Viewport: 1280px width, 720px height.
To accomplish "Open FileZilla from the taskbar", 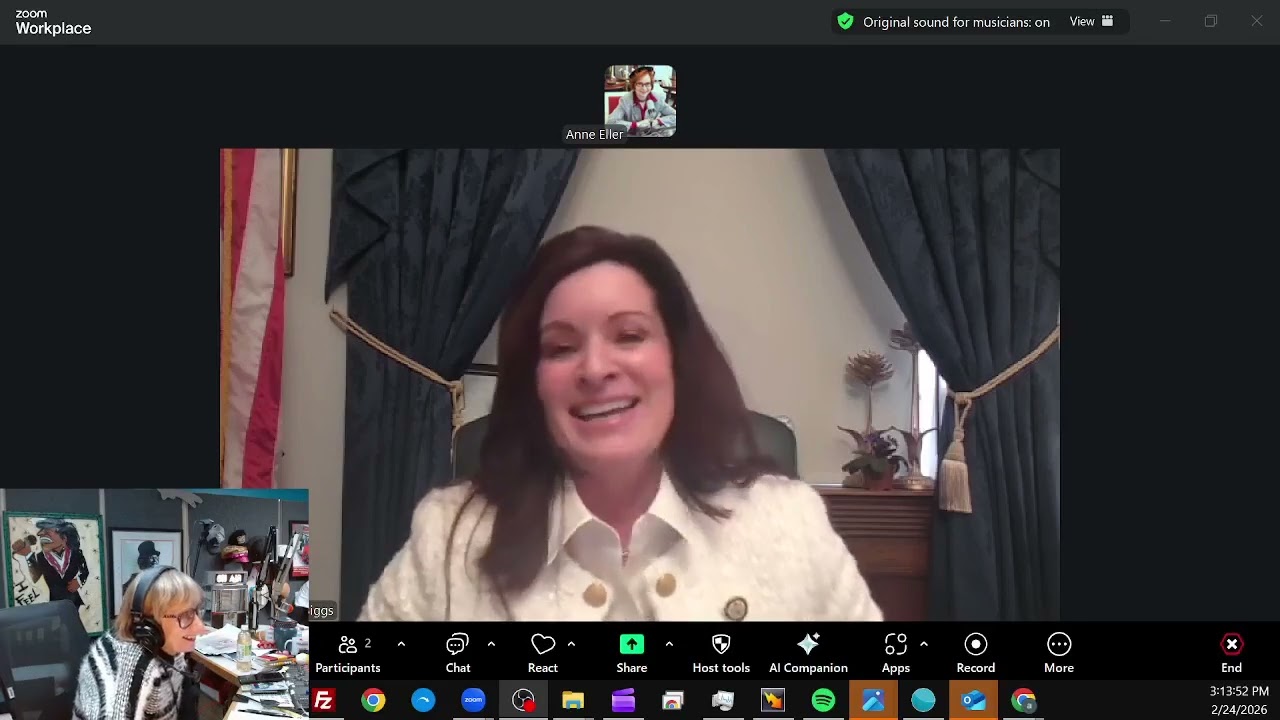I will point(323,700).
